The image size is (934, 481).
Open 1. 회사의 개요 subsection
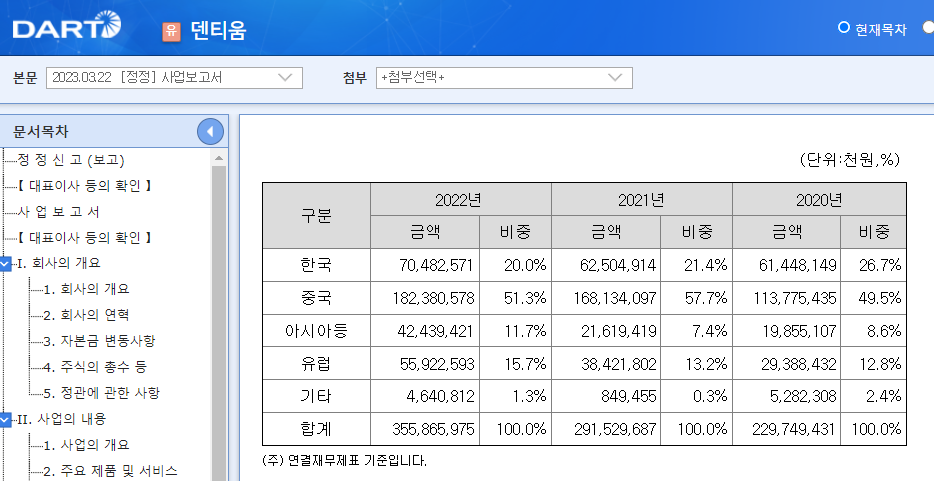click(x=86, y=289)
